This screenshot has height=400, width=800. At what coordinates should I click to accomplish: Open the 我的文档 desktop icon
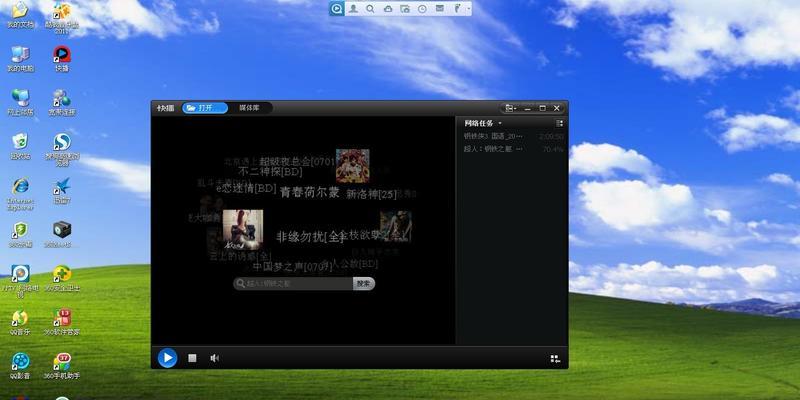click(20, 15)
